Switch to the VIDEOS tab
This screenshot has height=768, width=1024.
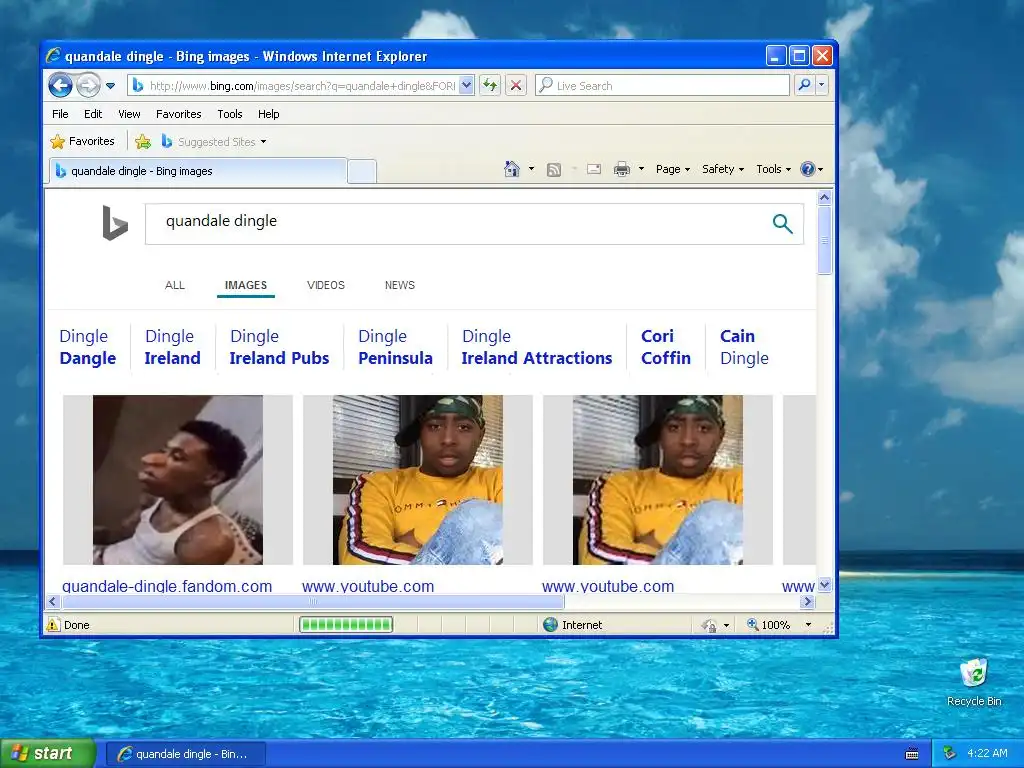point(326,285)
